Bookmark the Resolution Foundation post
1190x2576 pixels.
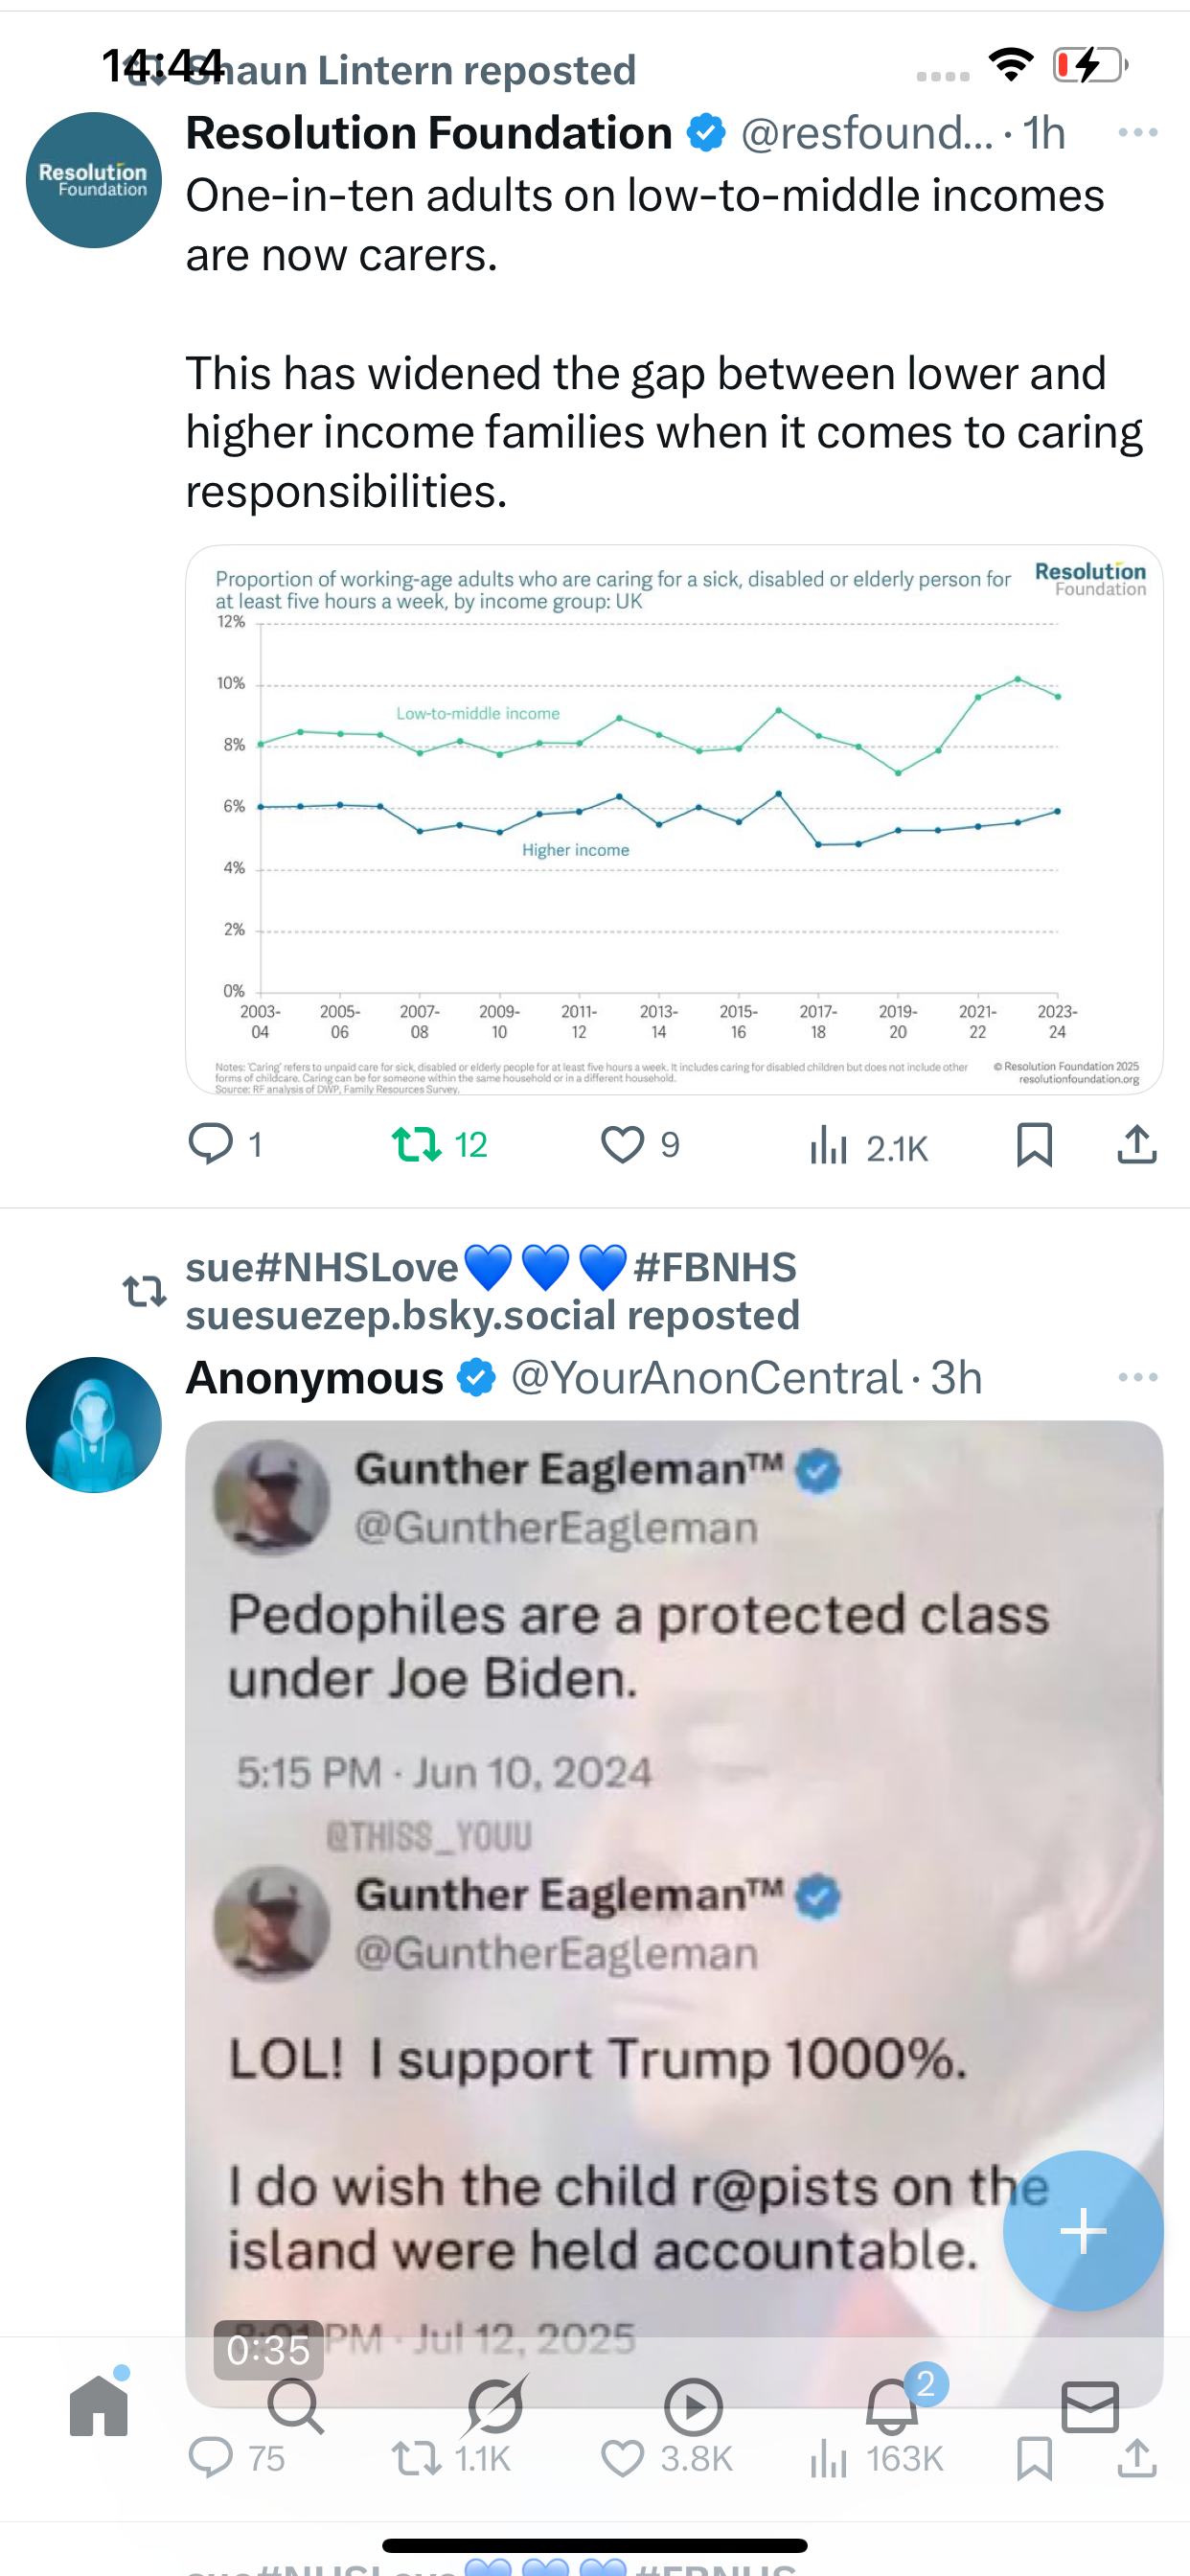coord(1034,1144)
